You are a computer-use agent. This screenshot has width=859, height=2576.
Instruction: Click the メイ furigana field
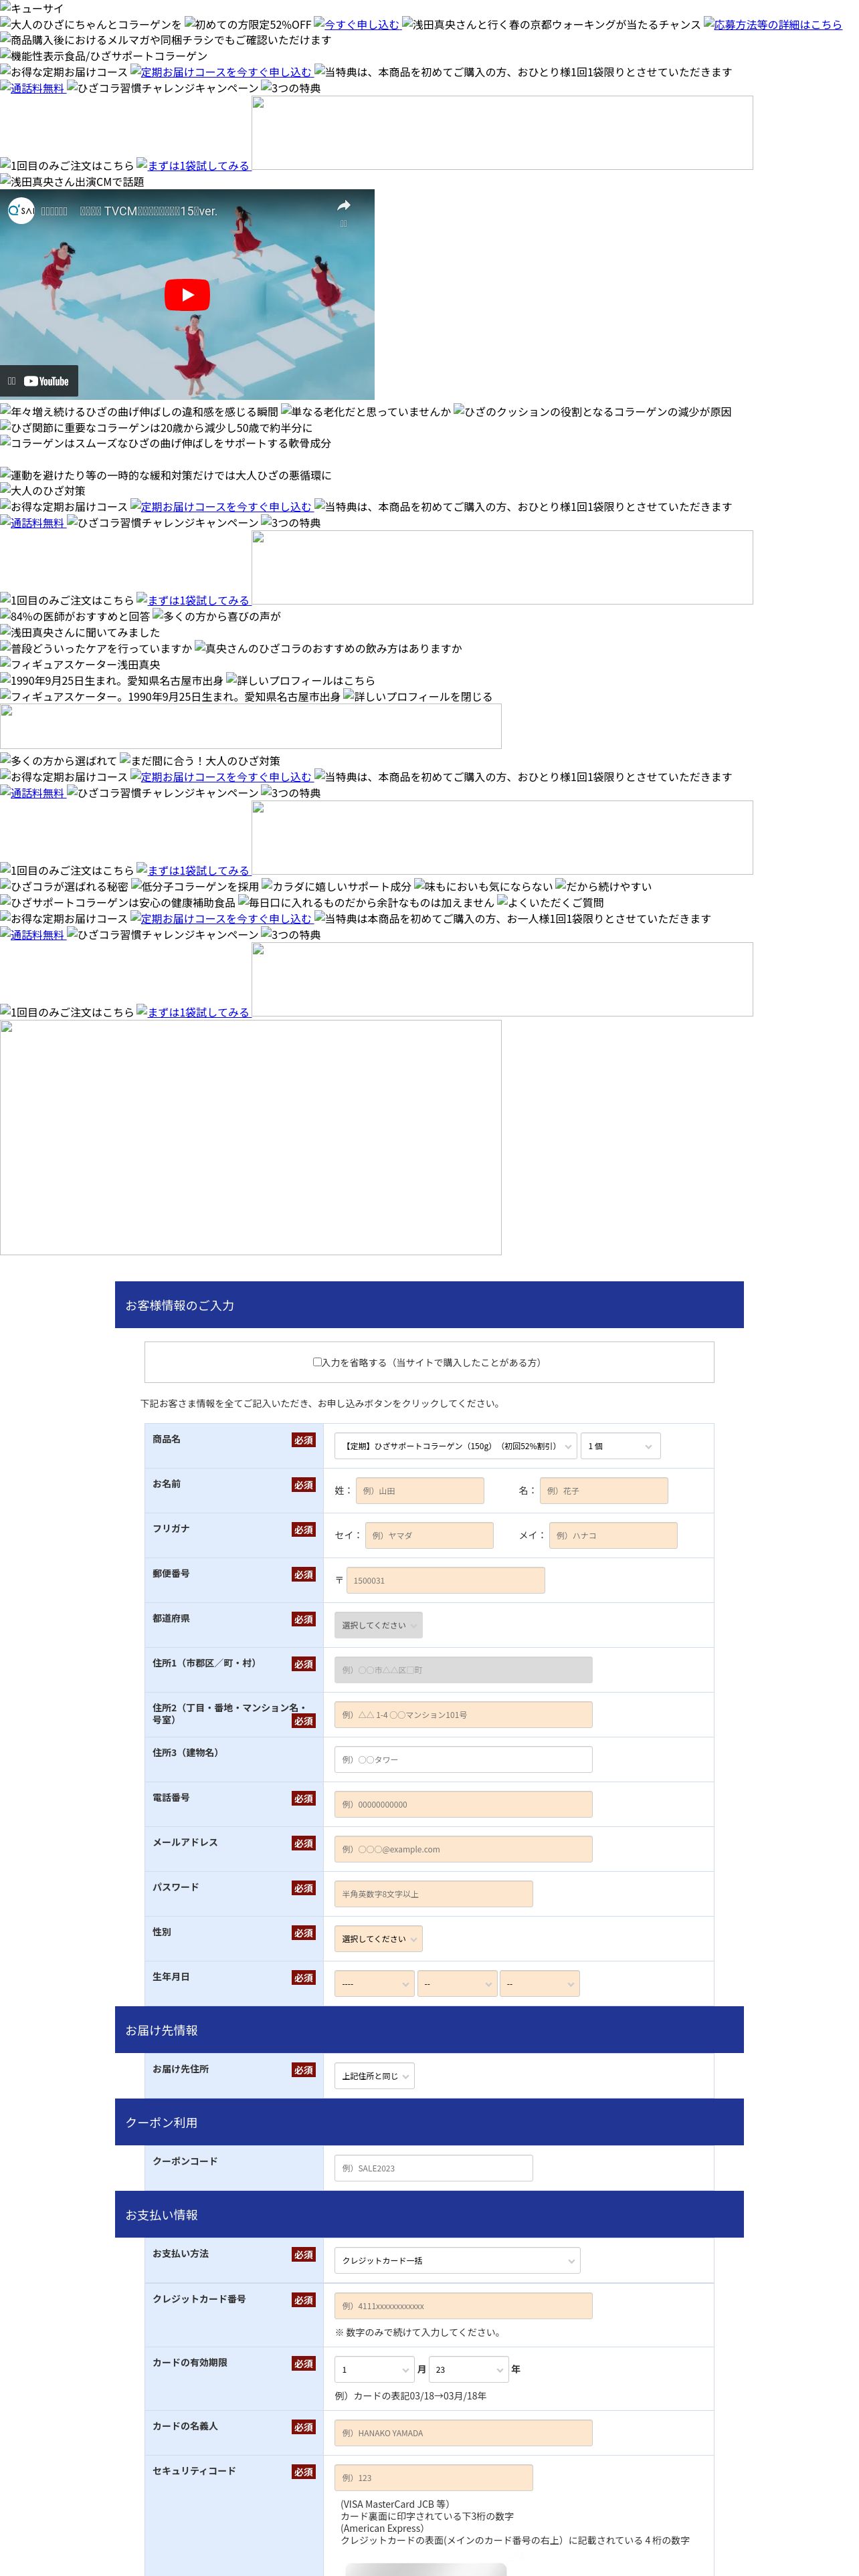613,1535
